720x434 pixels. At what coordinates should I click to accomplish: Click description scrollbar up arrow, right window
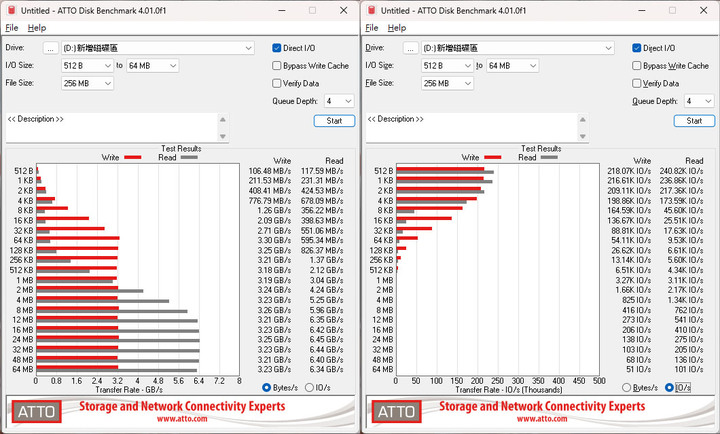point(583,119)
